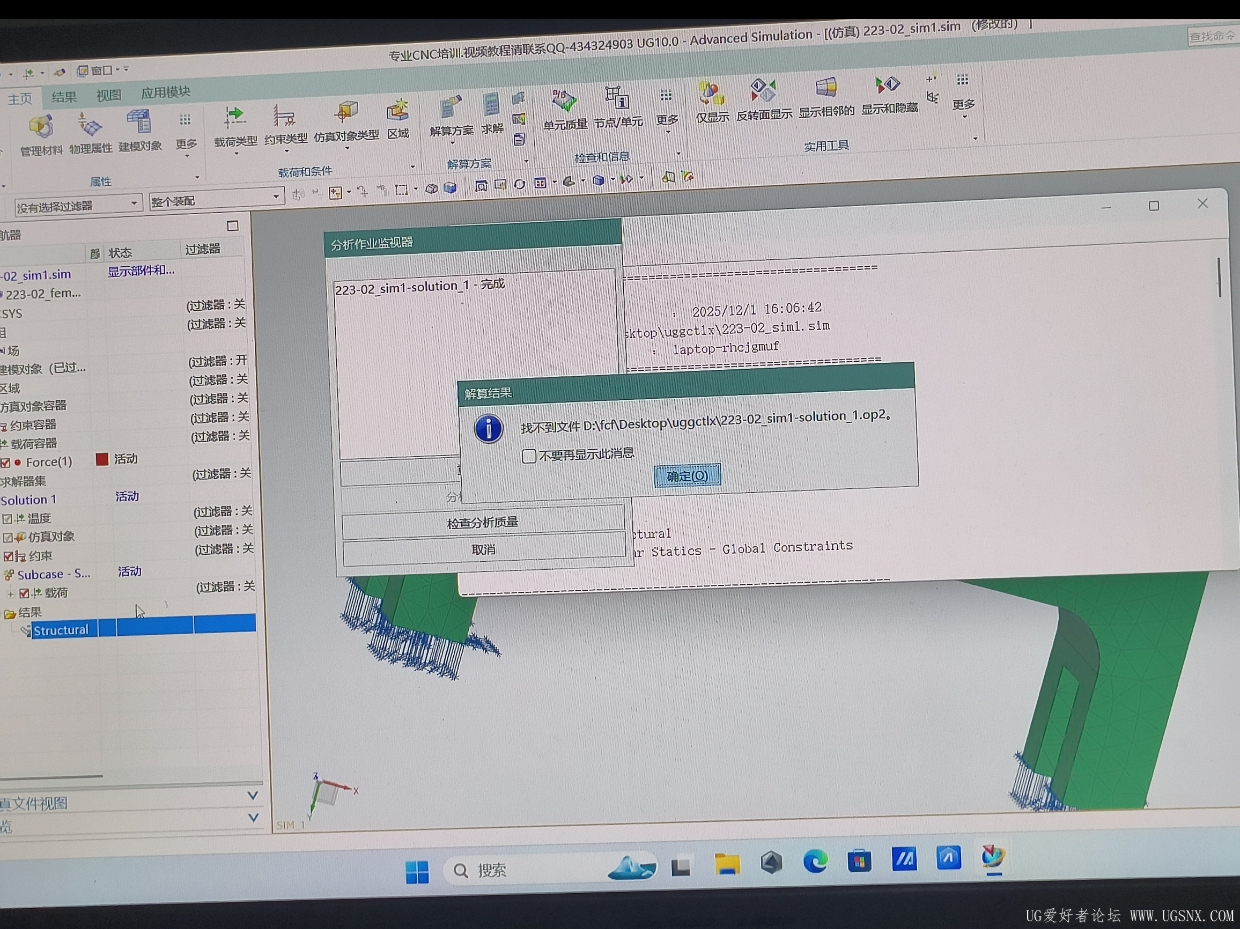Open the 整个装配 selection scope dropdown

coord(276,198)
